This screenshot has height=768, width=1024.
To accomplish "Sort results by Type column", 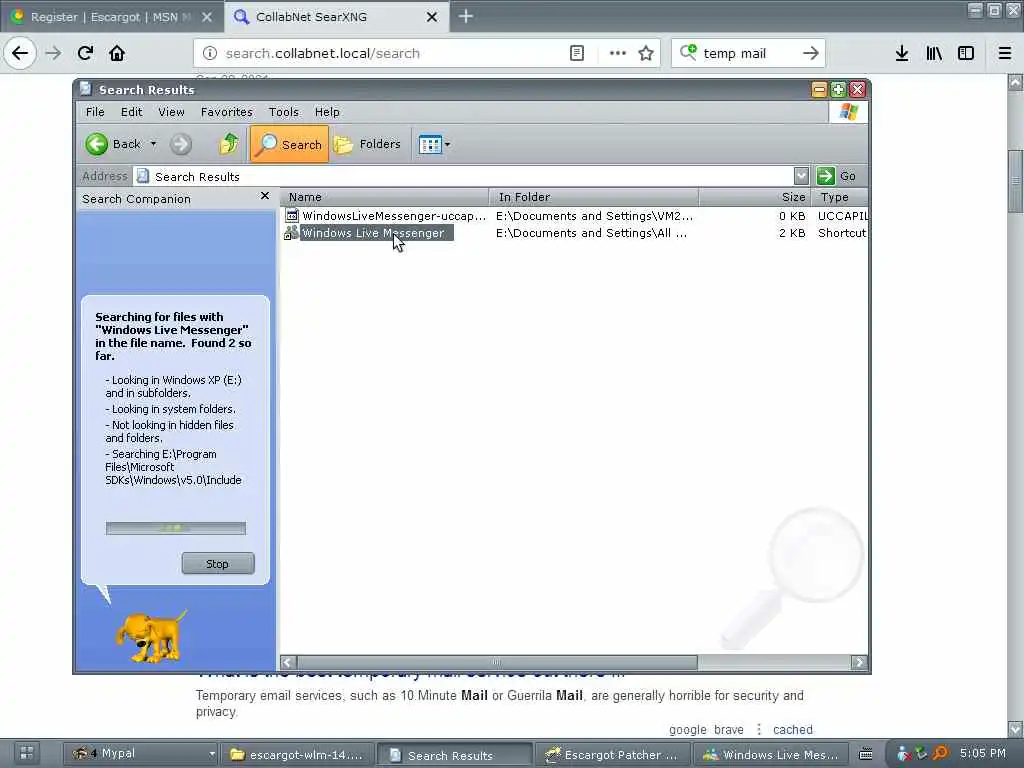I will [x=840, y=197].
